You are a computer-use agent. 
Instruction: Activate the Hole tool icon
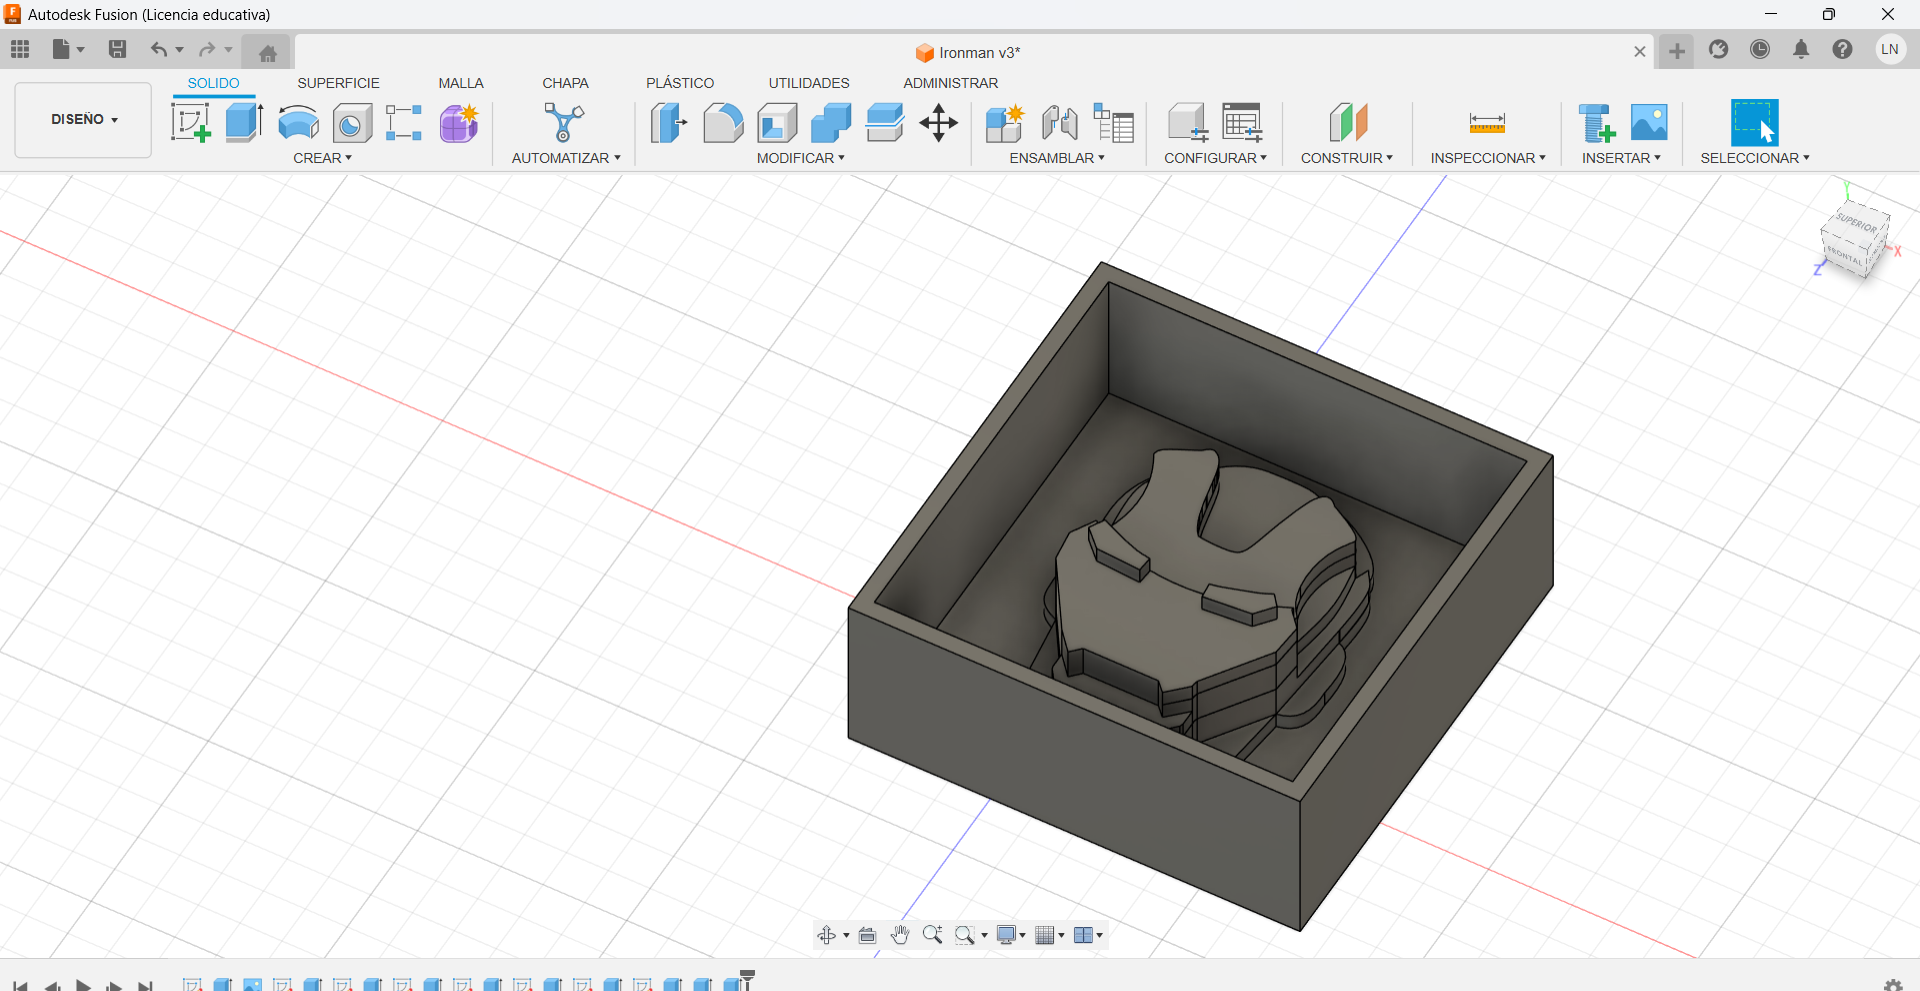[x=352, y=123]
